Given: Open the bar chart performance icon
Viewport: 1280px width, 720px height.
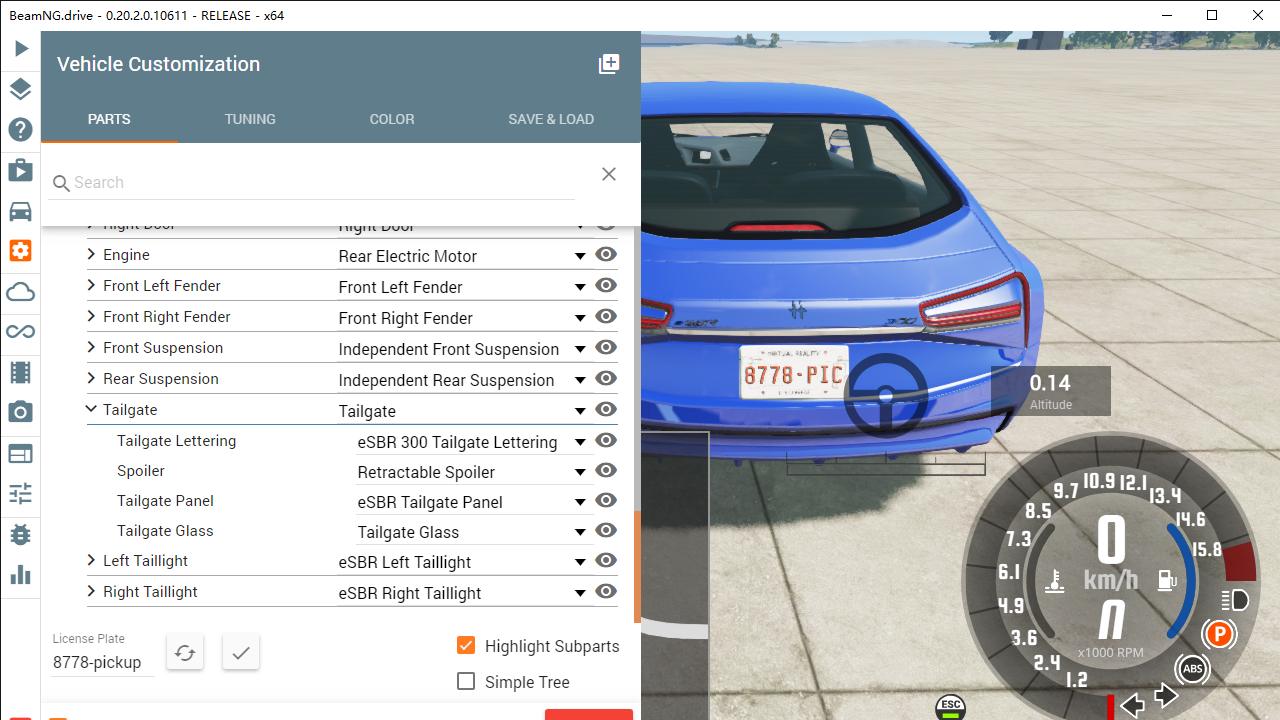Looking at the screenshot, I should tap(21, 575).
